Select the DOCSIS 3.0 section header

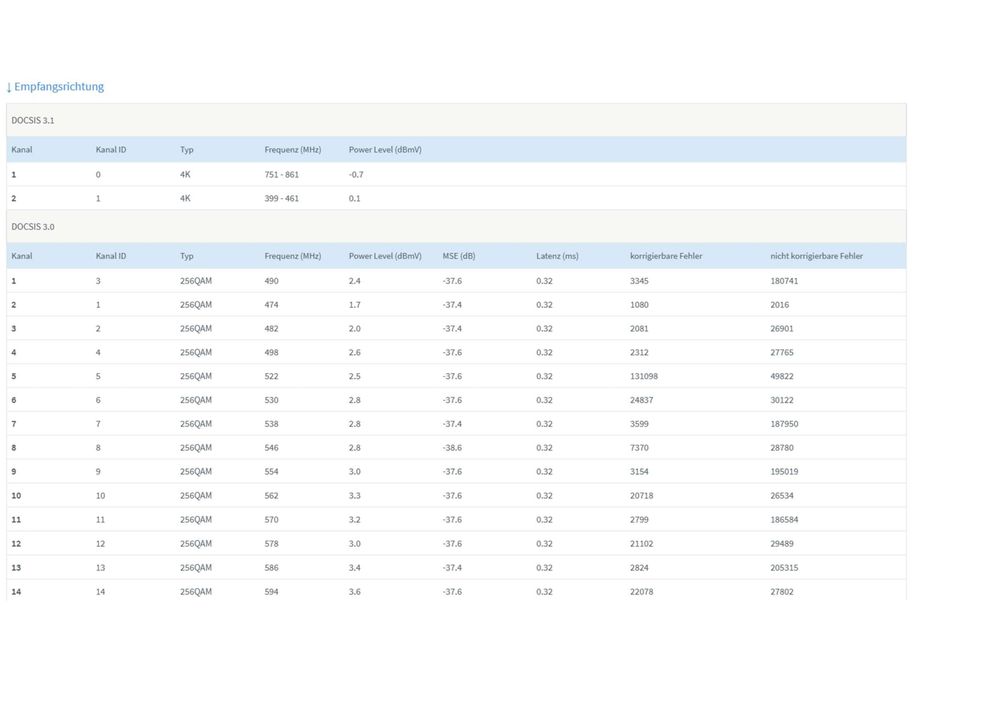pyautogui.click(x=456, y=226)
